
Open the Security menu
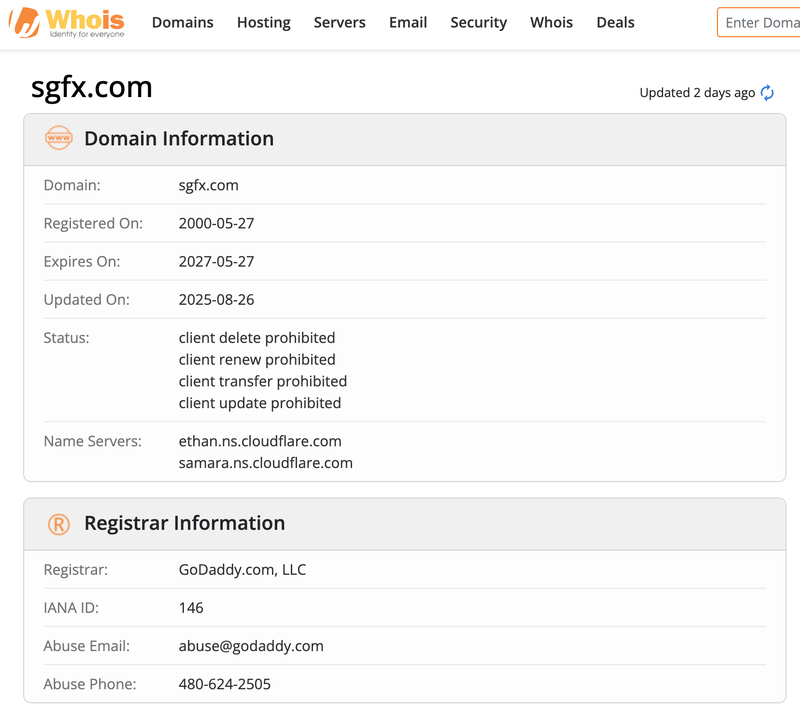(x=479, y=22)
